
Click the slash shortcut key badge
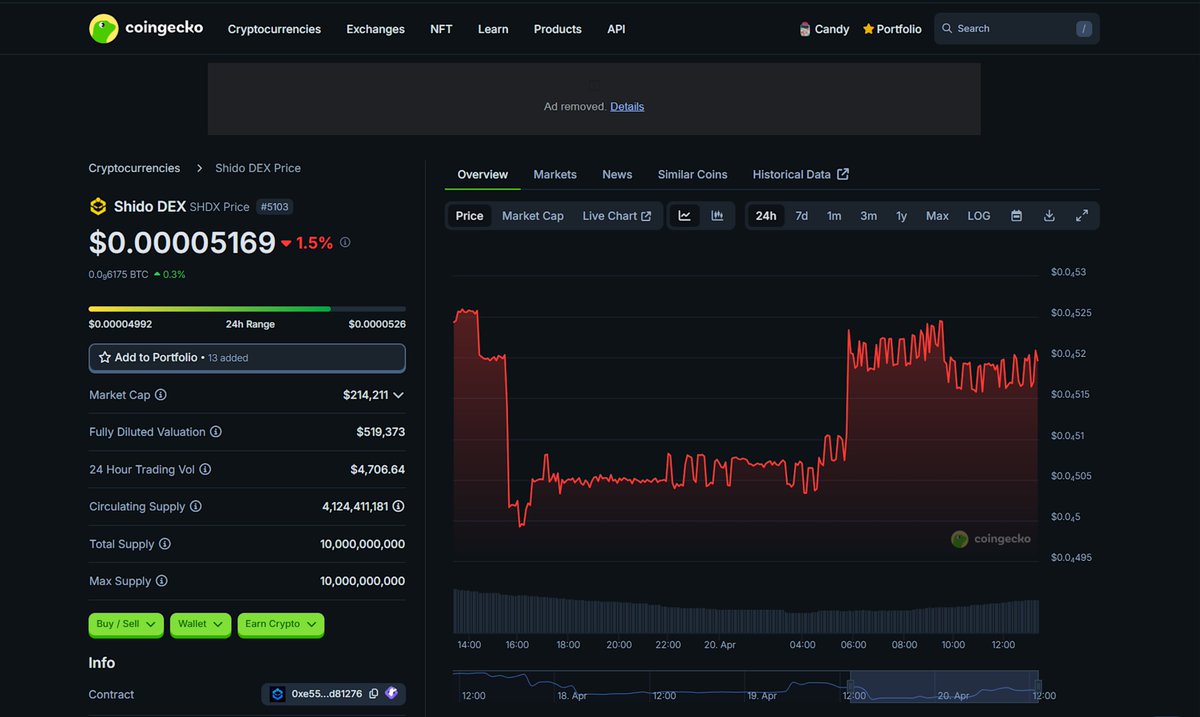coord(1084,28)
